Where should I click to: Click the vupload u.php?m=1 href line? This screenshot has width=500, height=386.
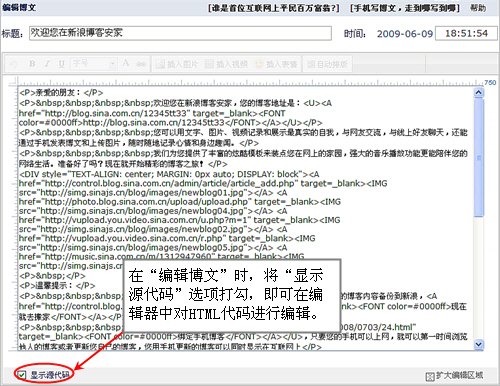(179, 220)
